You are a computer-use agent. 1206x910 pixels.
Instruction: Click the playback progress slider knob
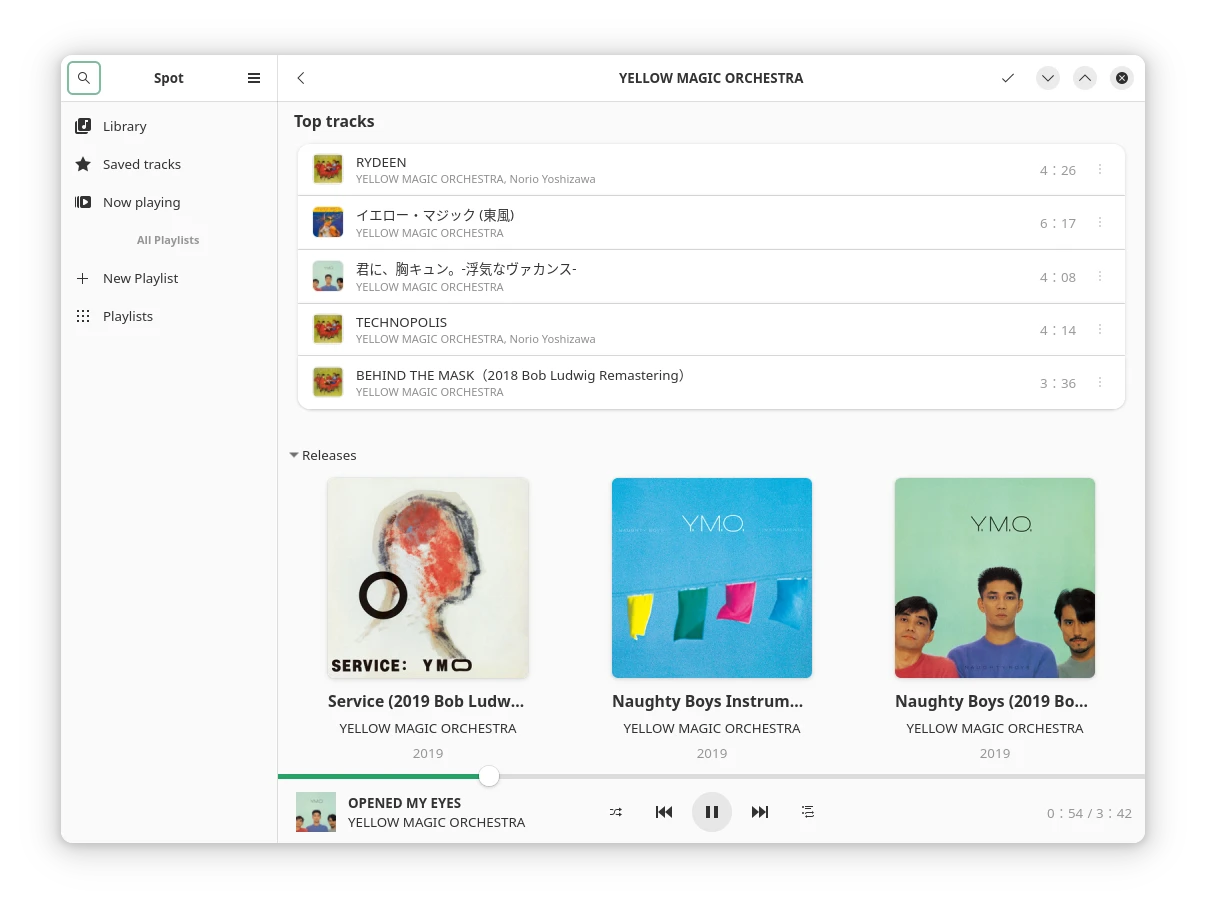click(489, 776)
